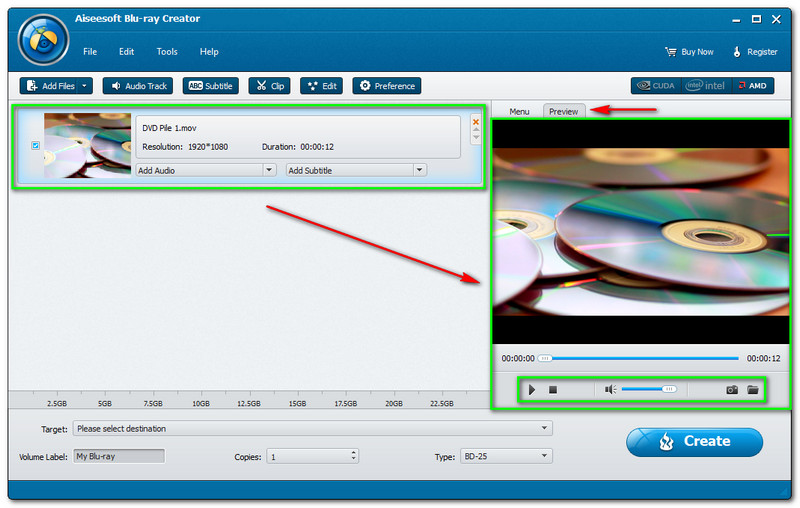Click the Aiseesoft app logo
The image size is (800, 508).
tap(43, 40)
